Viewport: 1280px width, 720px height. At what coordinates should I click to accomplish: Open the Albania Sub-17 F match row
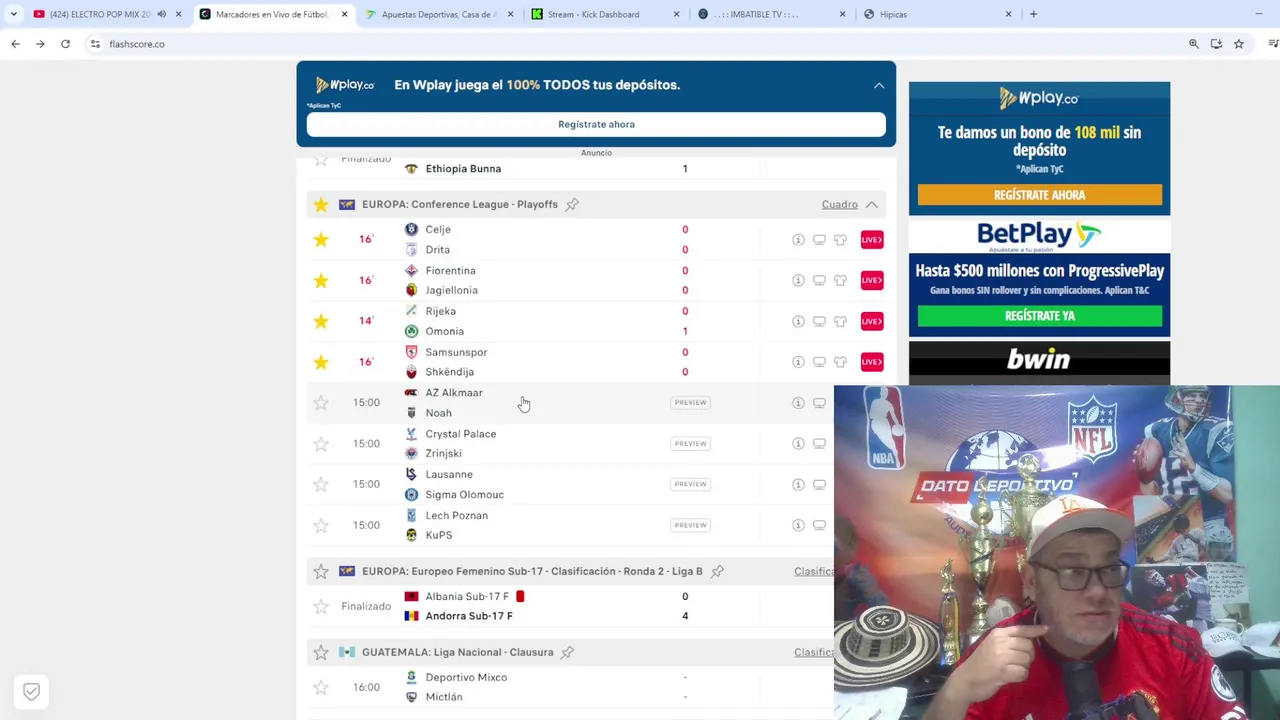point(570,606)
